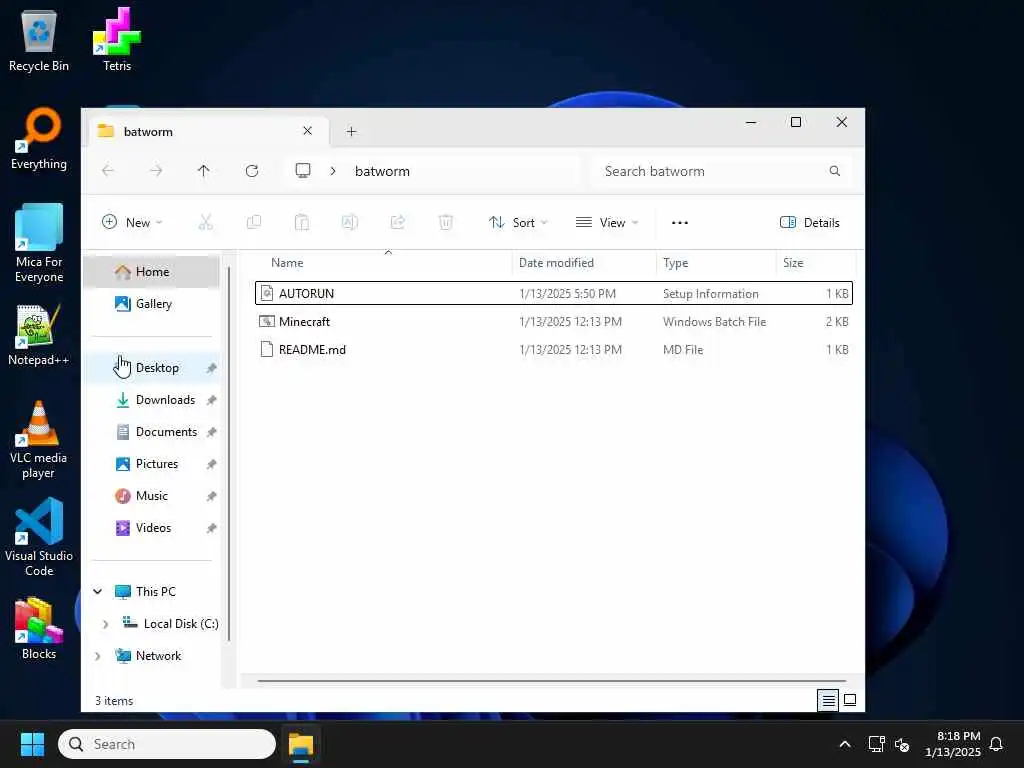1024x768 pixels.
Task: Select This PC in navigation pane
Action: [155, 592]
